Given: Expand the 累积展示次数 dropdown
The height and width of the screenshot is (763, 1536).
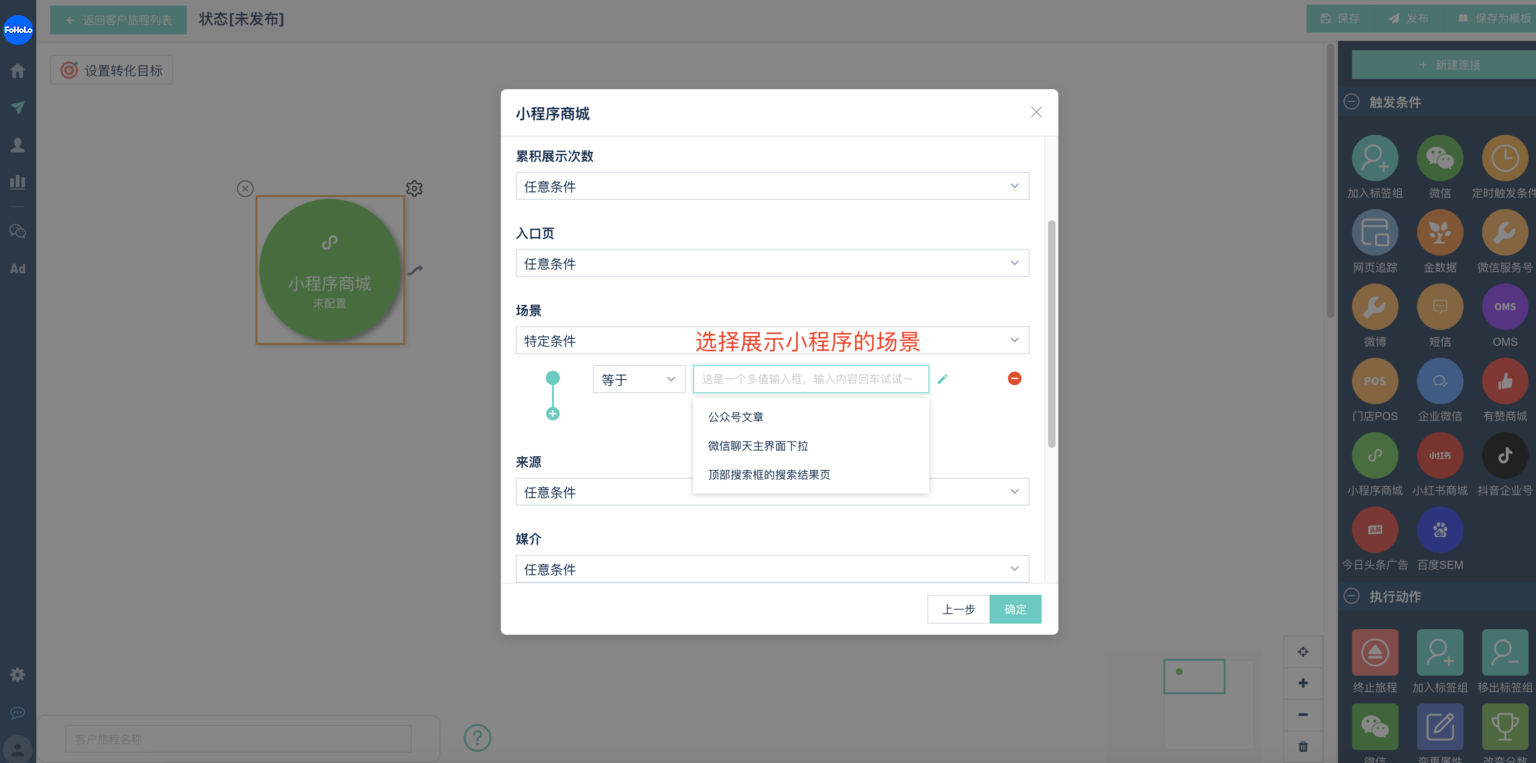Looking at the screenshot, I should click(771, 187).
